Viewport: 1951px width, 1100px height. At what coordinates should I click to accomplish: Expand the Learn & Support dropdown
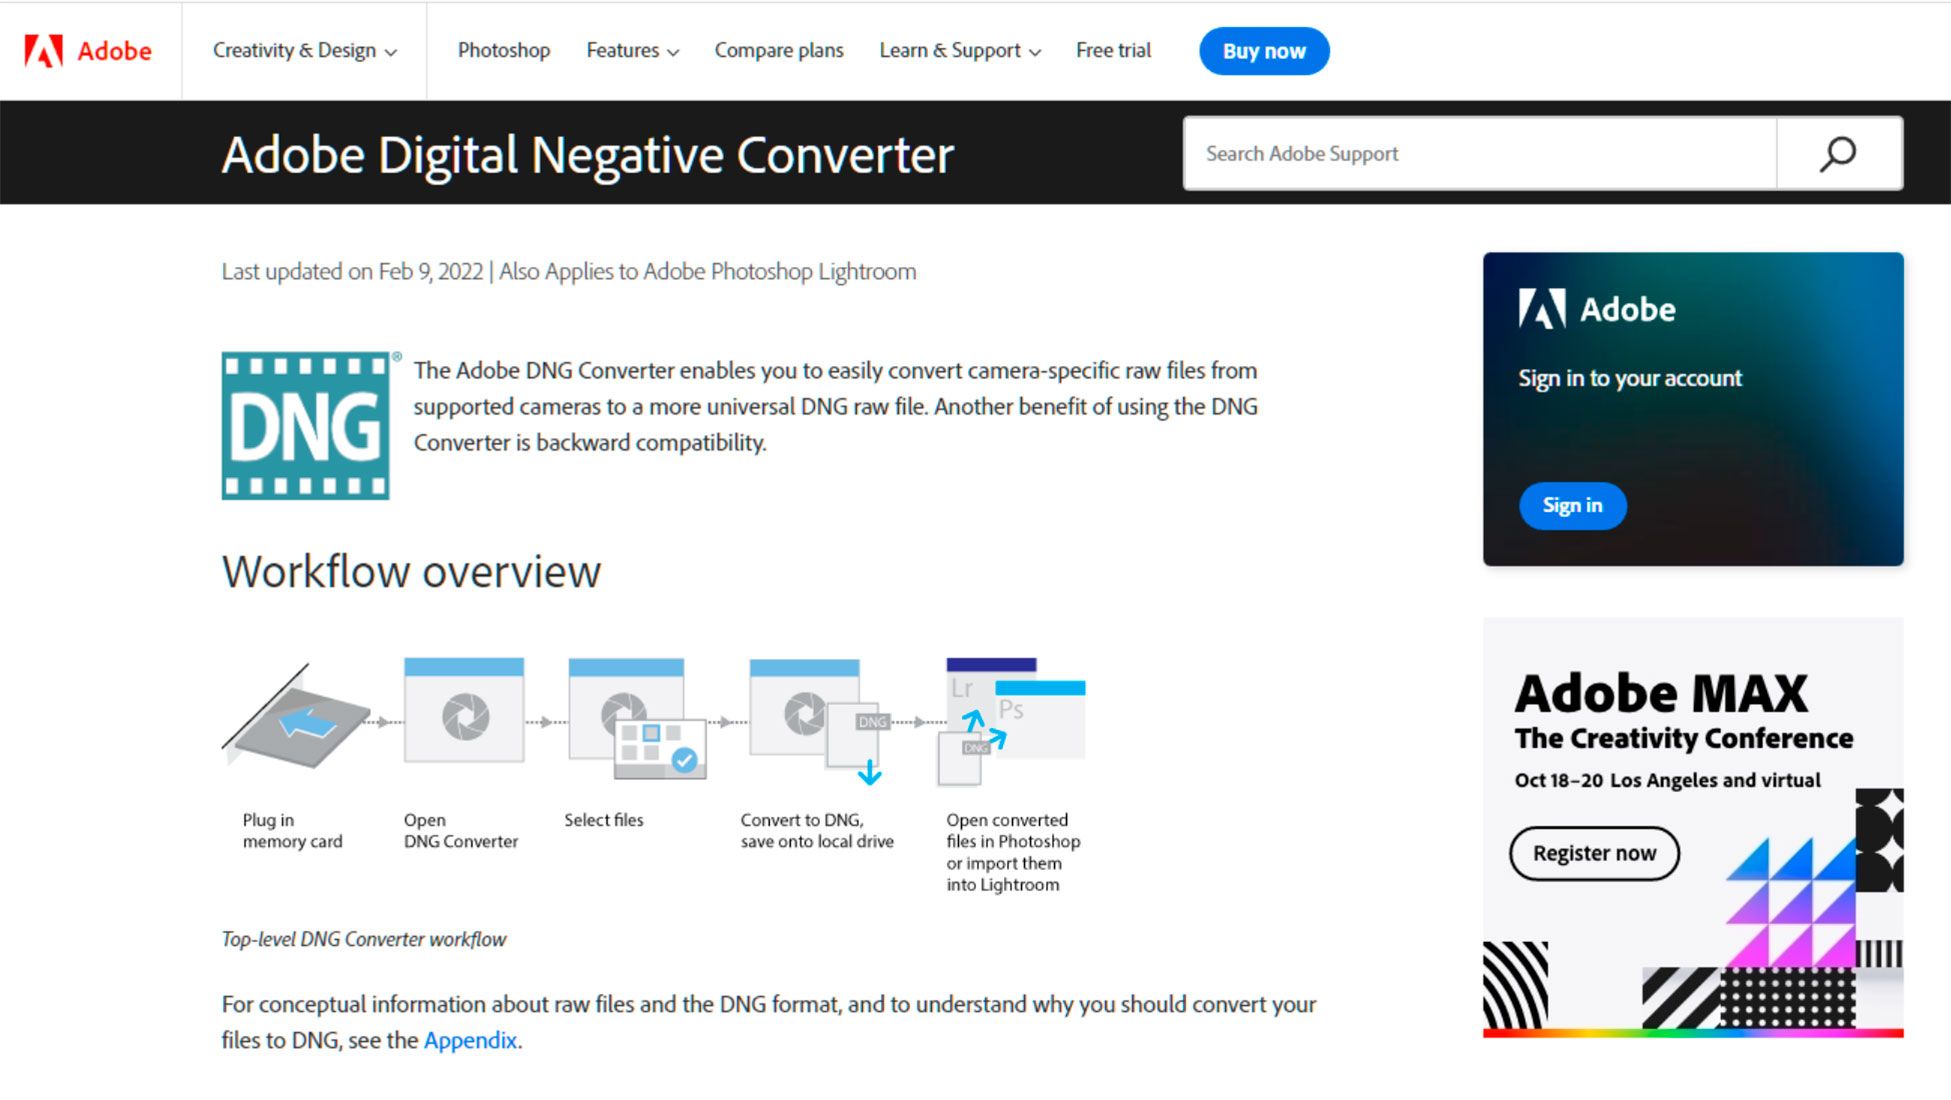(x=959, y=51)
